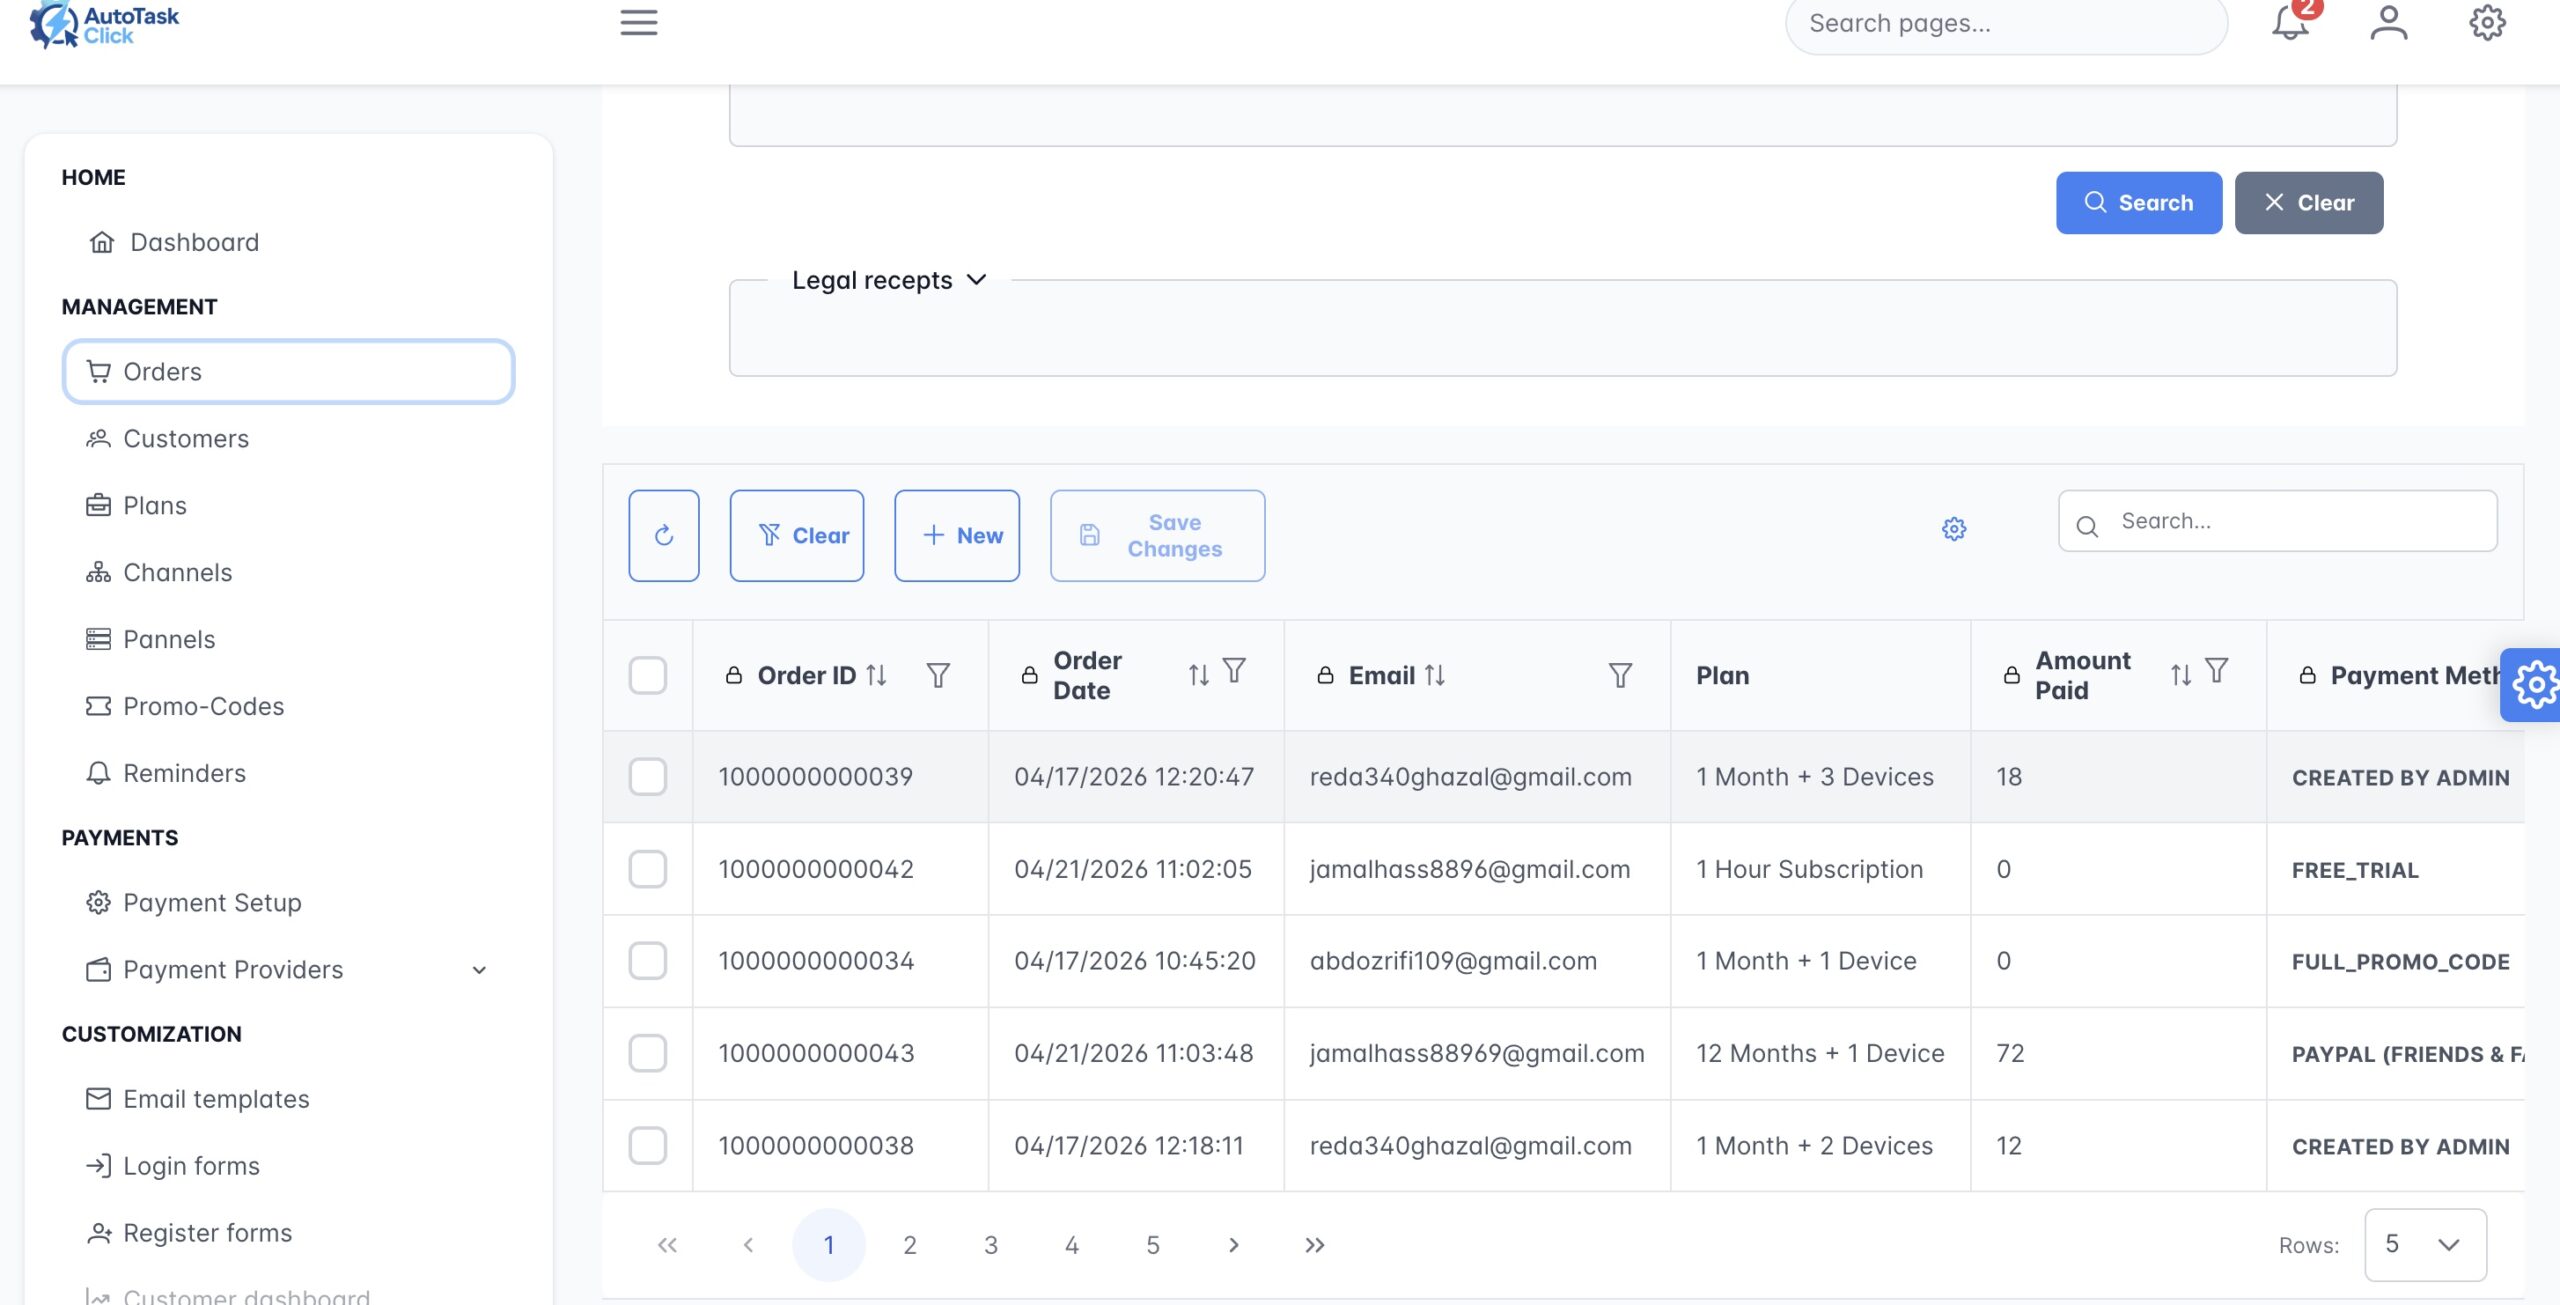Viewport: 2560px width, 1305px height.
Task: Click the Email column lock icon
Action: (x=1325, y=676)
